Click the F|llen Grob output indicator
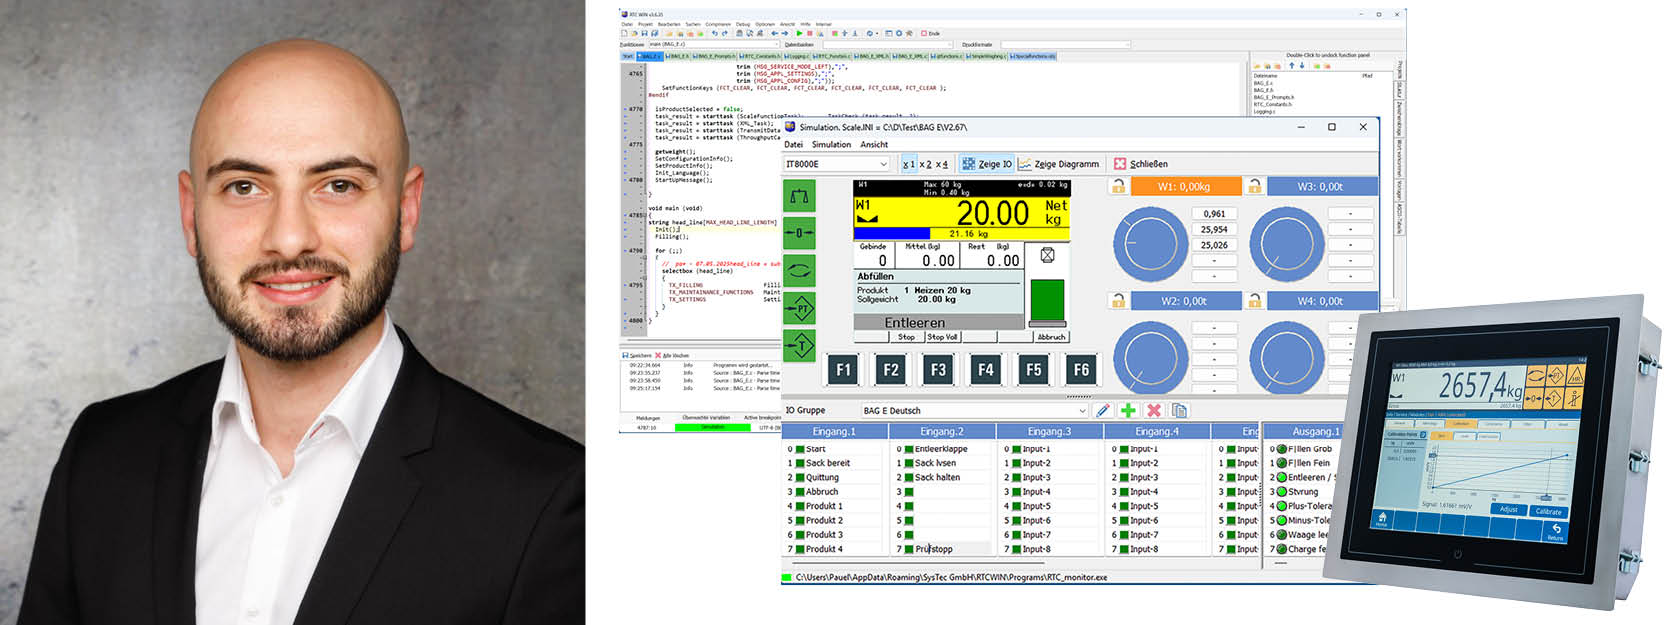This screenshot has height=625, width=1667. point(1281,449)
